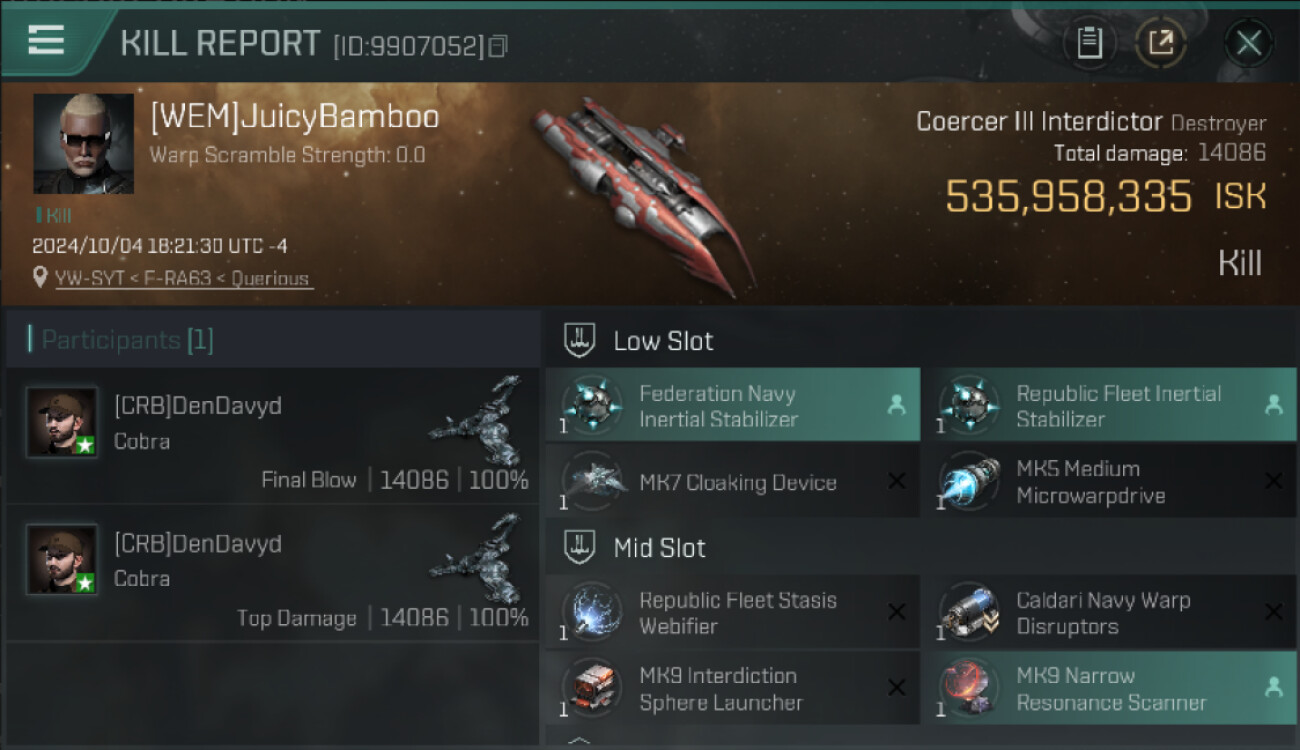Screen dimensions: 1300x750
Task: Select the MK7 Cloaking Device module icon
Action: tap(593, 482)
